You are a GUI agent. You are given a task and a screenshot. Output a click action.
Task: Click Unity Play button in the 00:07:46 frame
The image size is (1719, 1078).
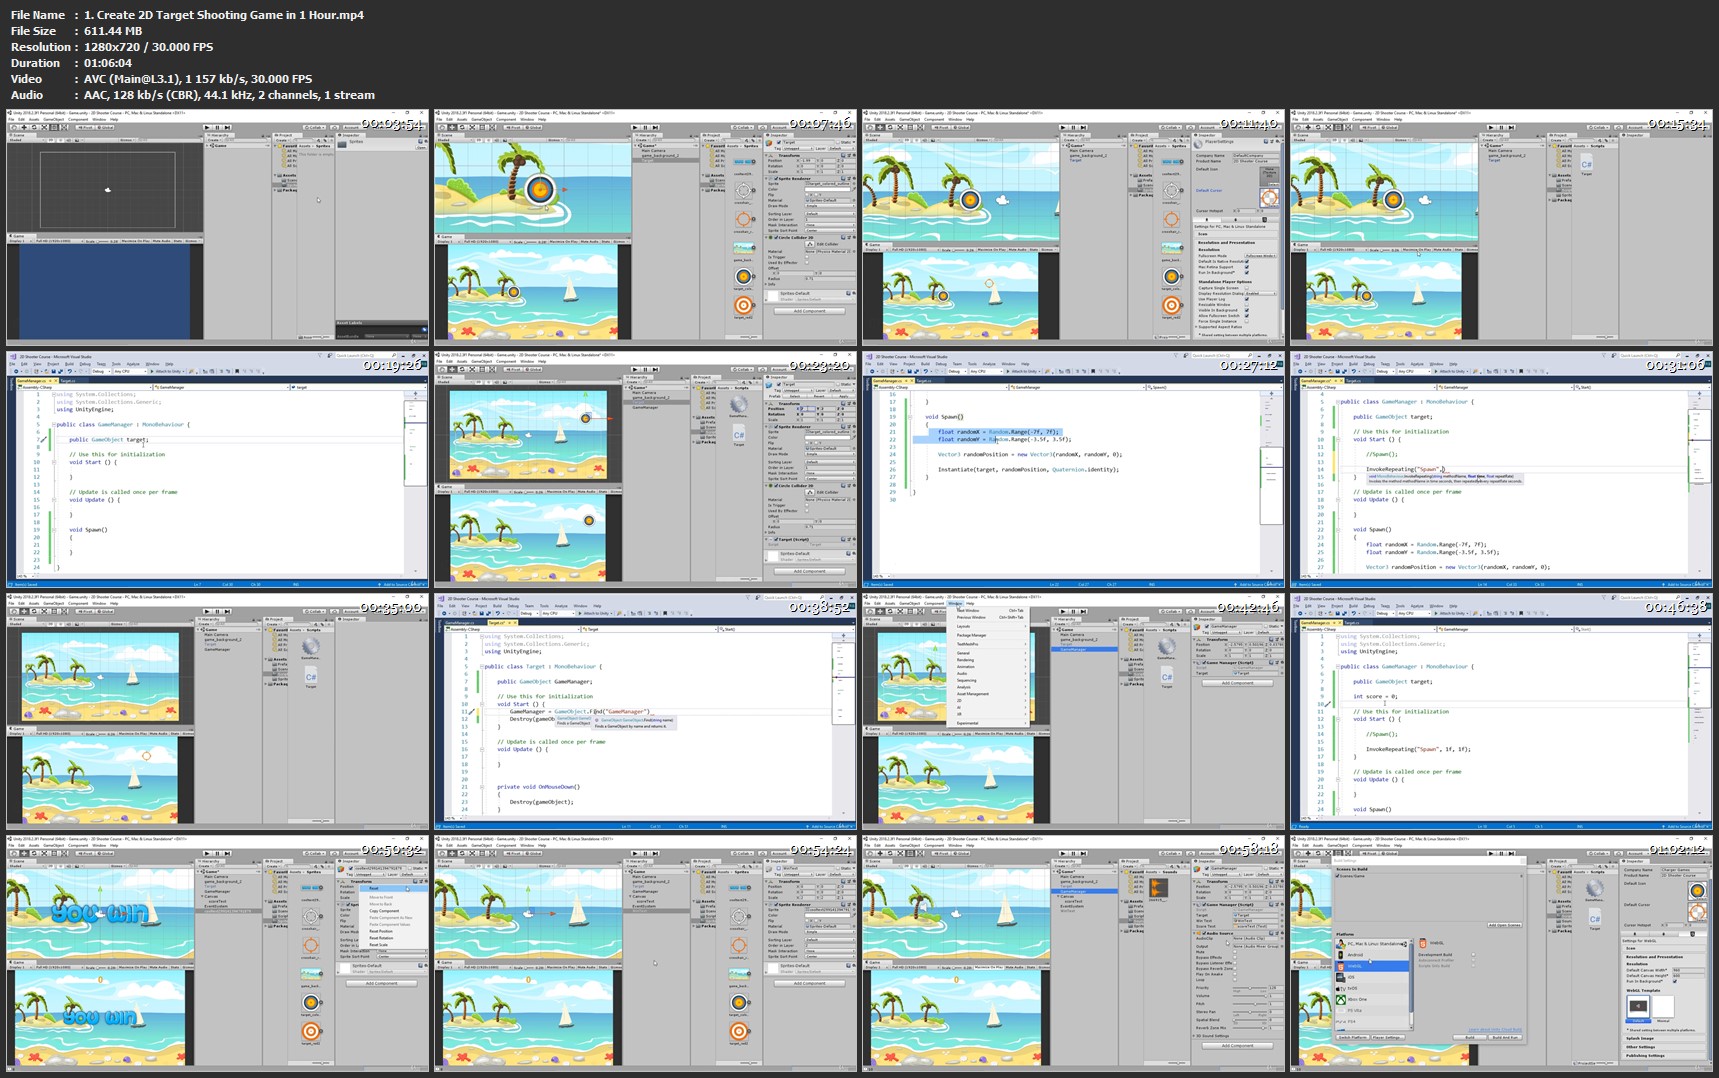[636, 128]
